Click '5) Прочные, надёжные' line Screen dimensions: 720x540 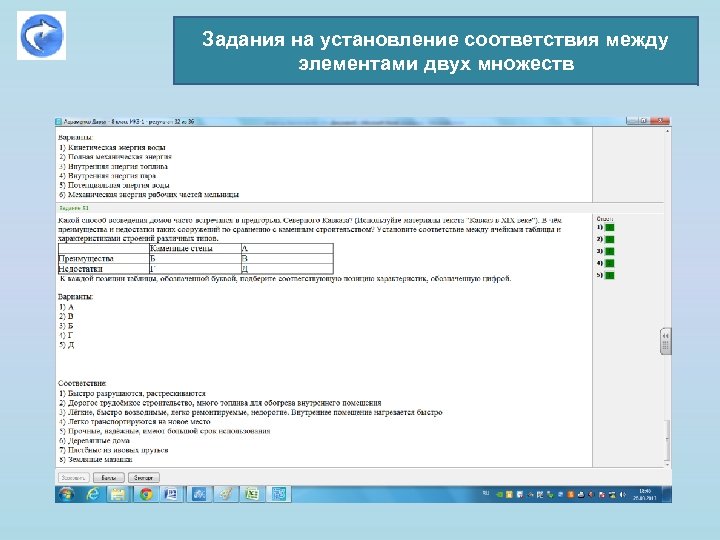click(165, 431)
